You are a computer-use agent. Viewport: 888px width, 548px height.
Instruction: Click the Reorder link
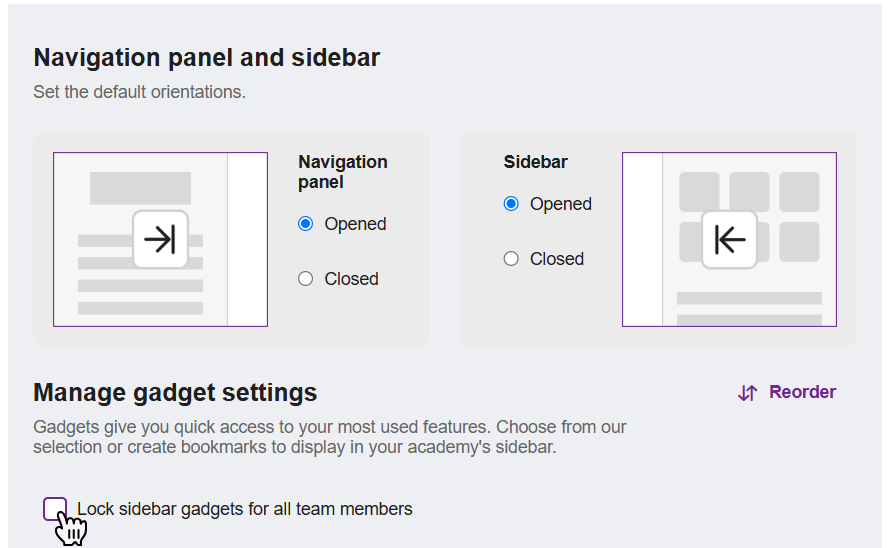point(787,392)
